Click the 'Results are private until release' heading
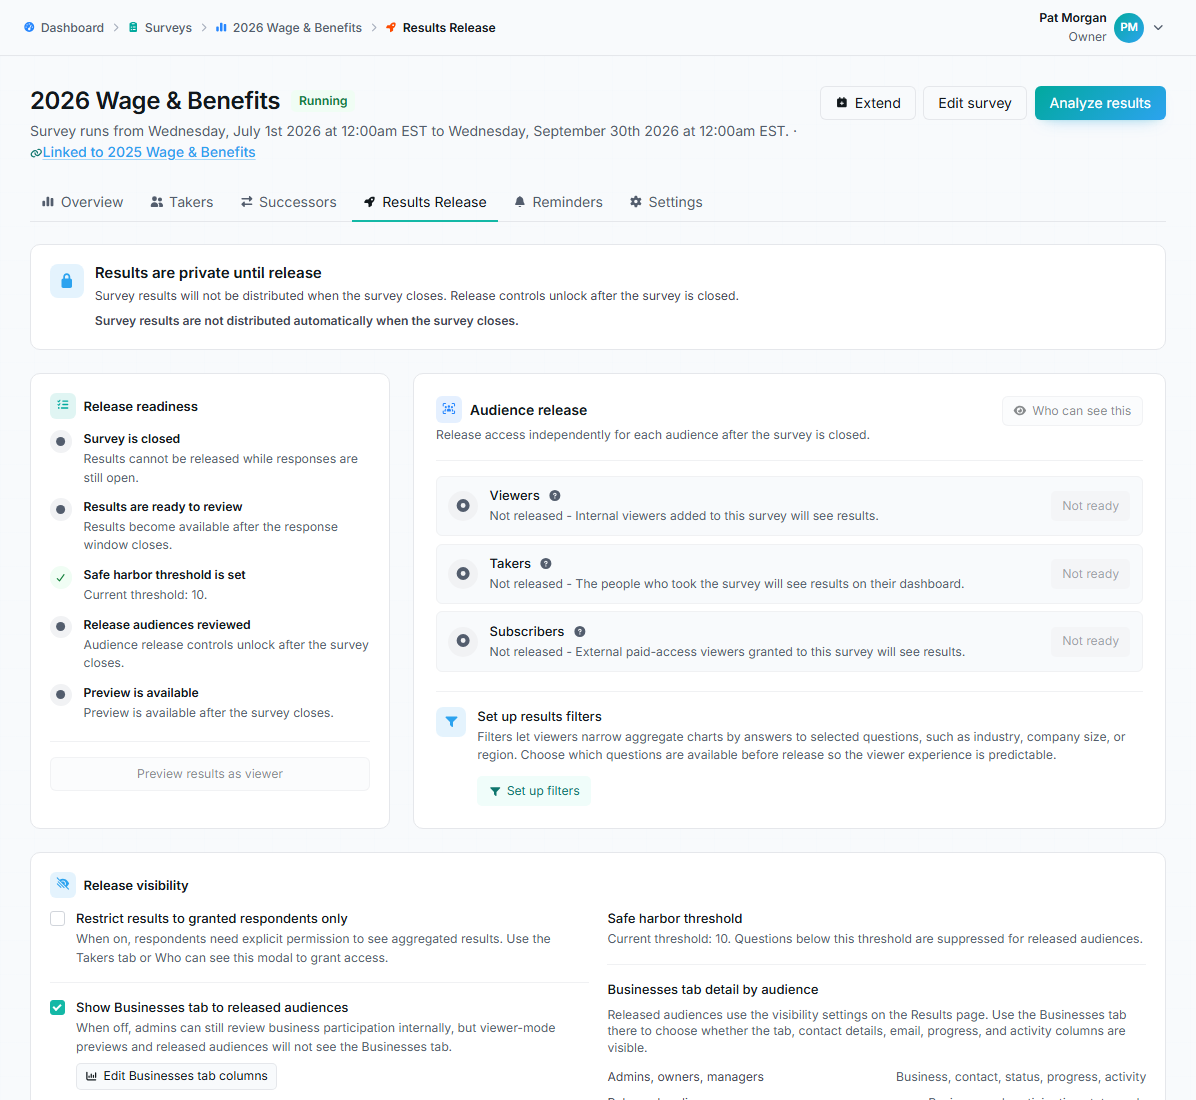Viewport: 1196px width, 1100px height. (207, 273)
